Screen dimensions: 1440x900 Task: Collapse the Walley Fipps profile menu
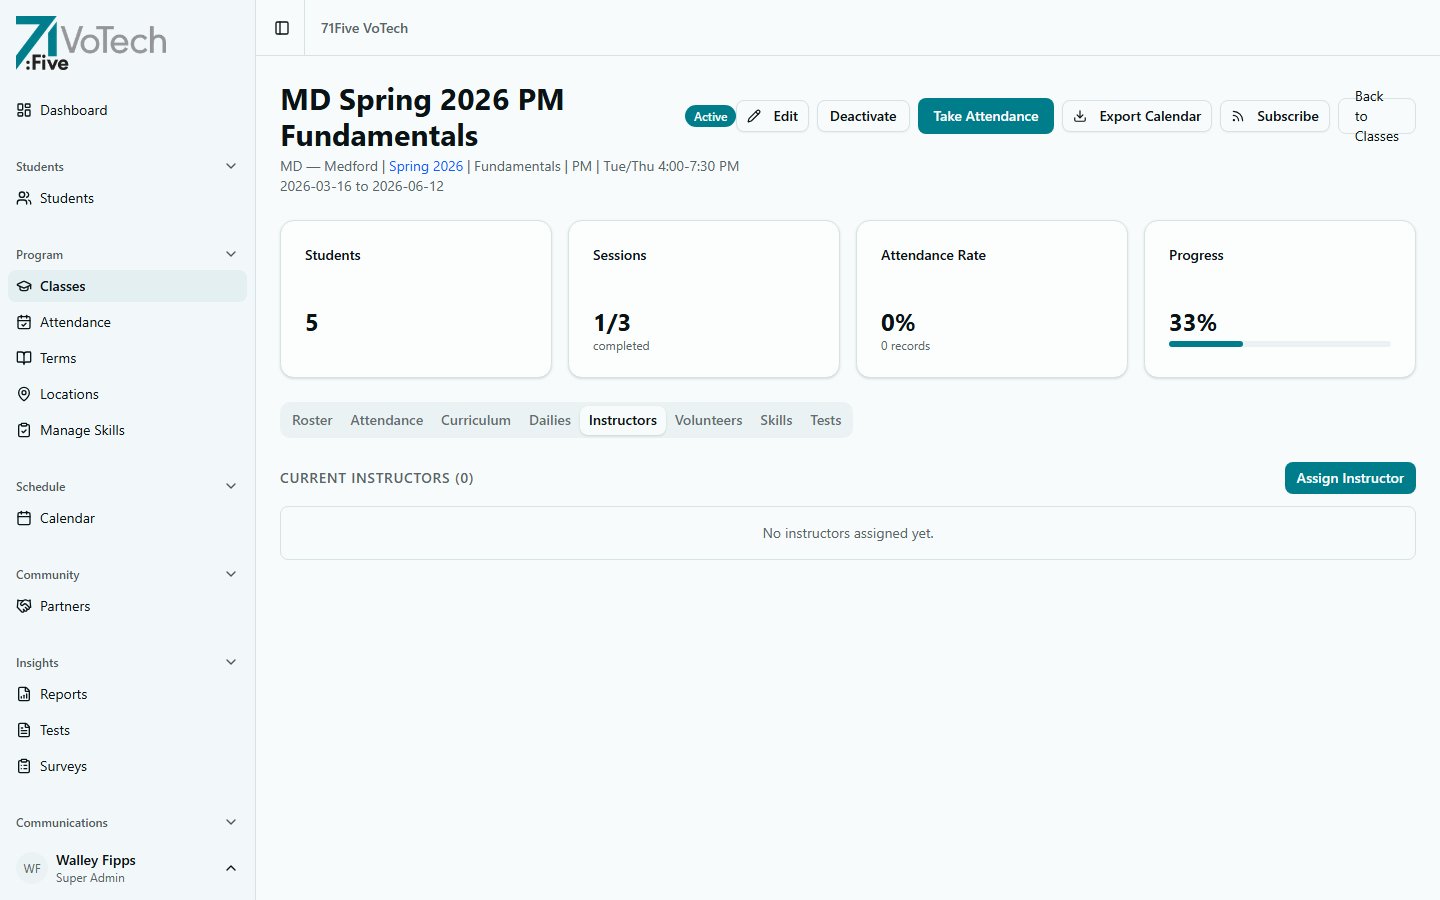click(x=231, y=868)
